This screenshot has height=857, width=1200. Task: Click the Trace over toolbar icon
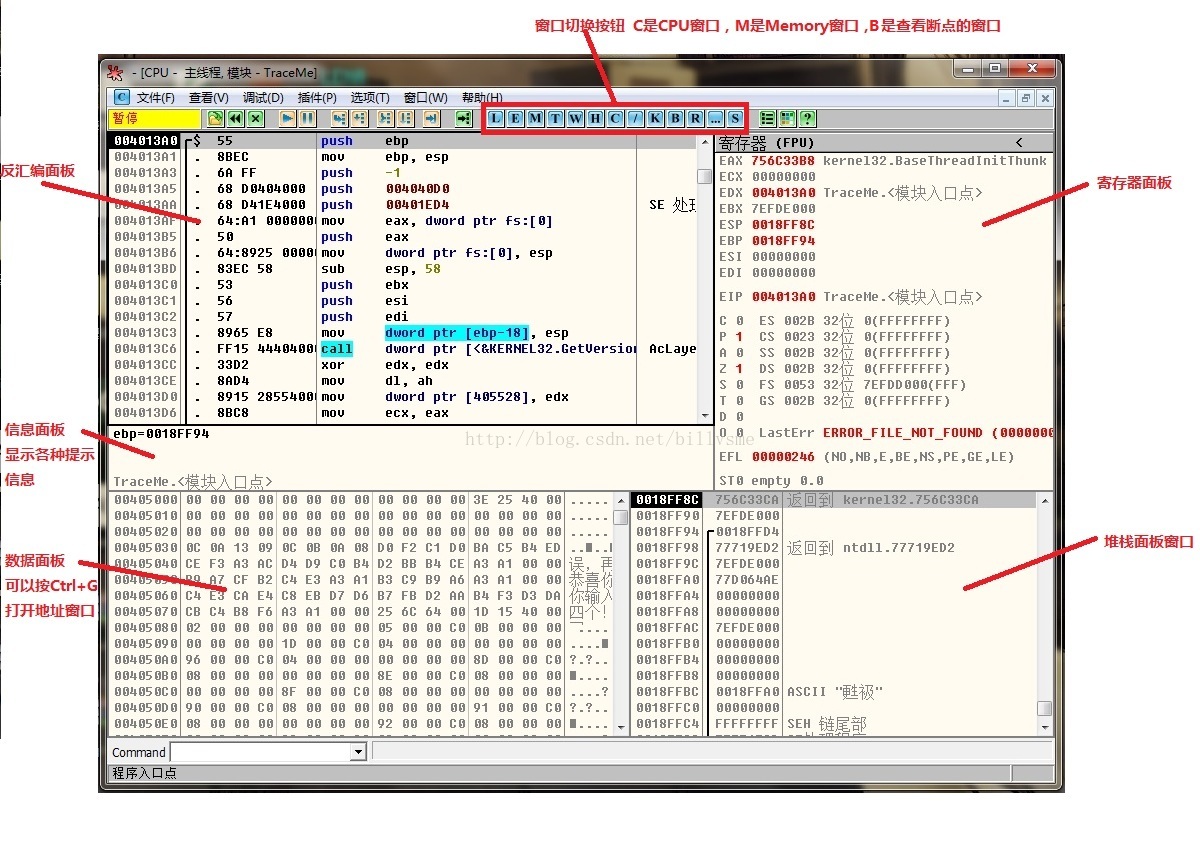click(x=405, y=118)
